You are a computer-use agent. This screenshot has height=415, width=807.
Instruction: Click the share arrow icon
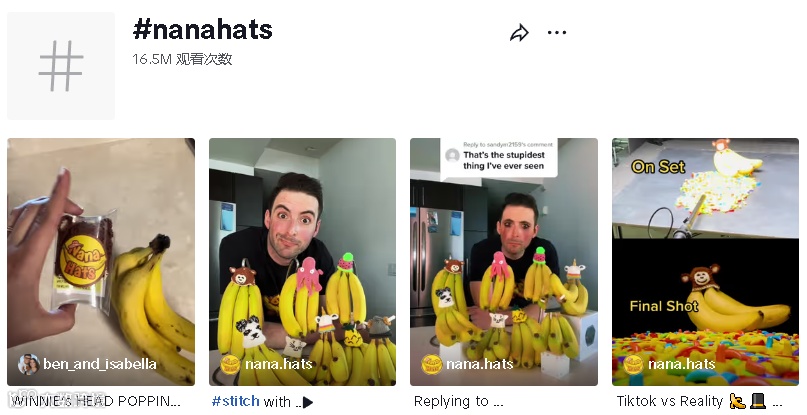pos(519,33)
